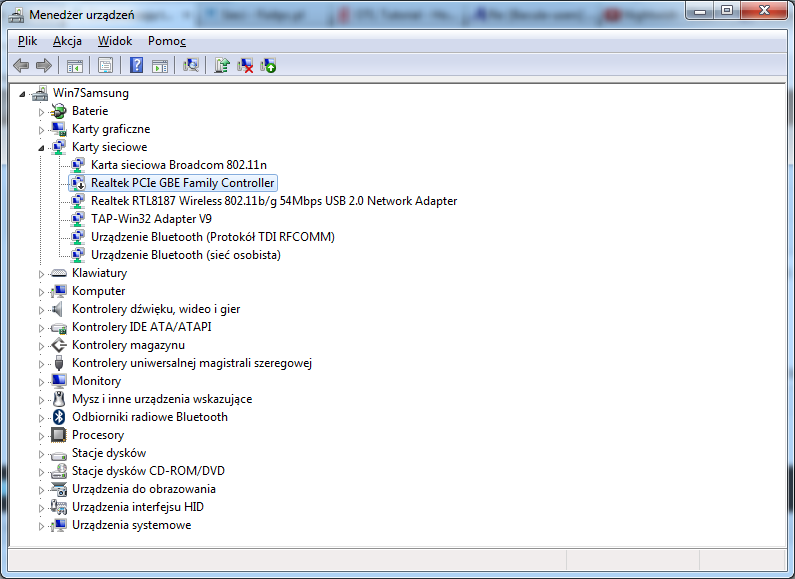Expand the Monitory category

click(x=42, y=382)
